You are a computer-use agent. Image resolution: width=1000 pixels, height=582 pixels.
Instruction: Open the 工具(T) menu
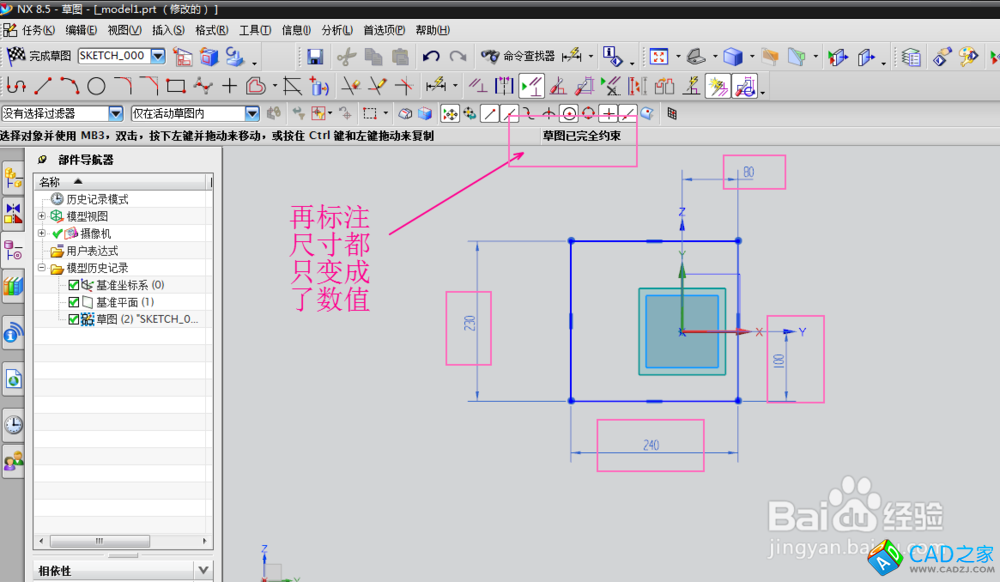(255, 30)
